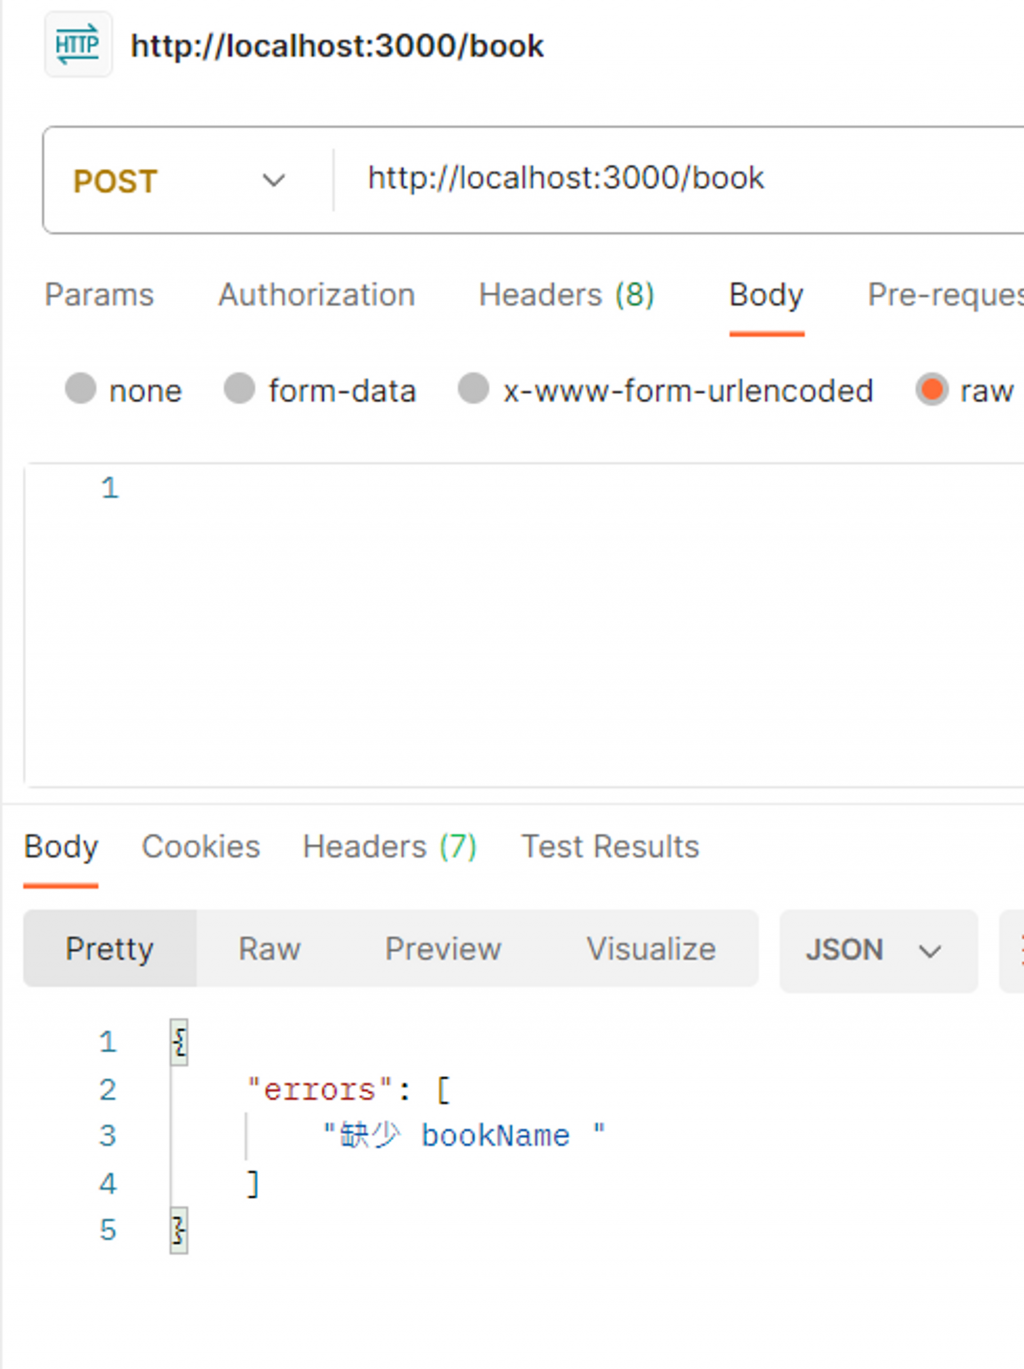Switch to the Authorization tab
1024x1369 pixels.
[x=316, y=295]
